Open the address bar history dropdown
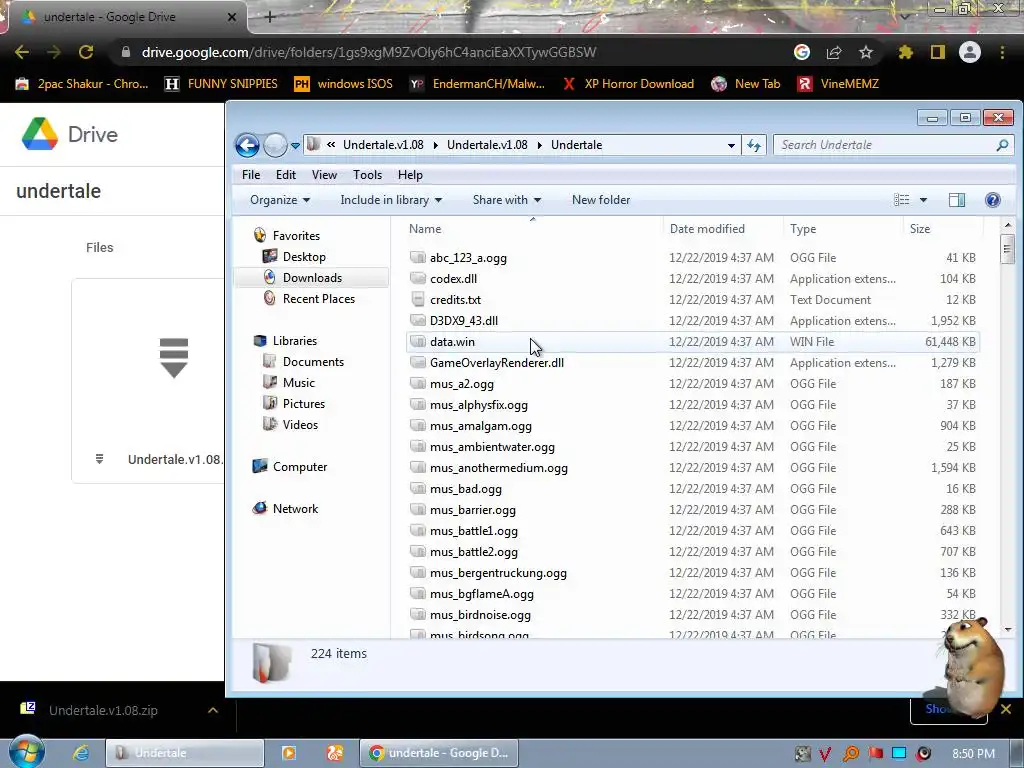The width and height of the screenshot is (1024, 768). coord(731,146)
